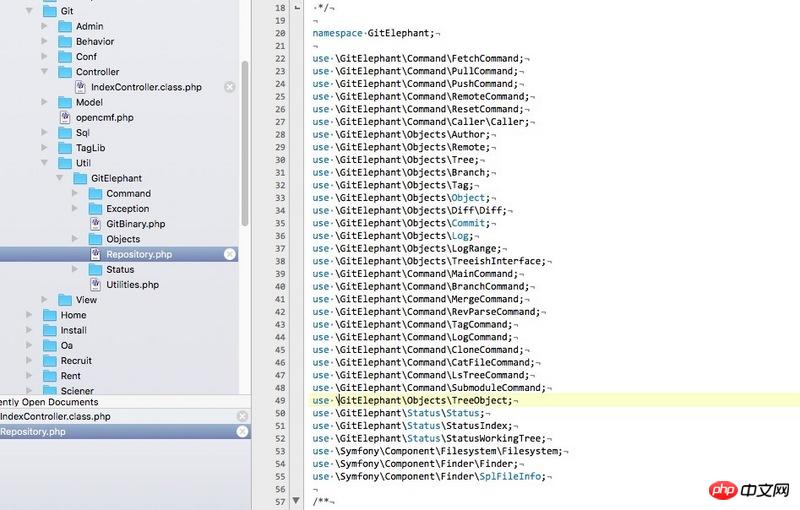Click the namespace GitElephant line
800x510 pixels.
pyautogui.click(x=373, y=33)
